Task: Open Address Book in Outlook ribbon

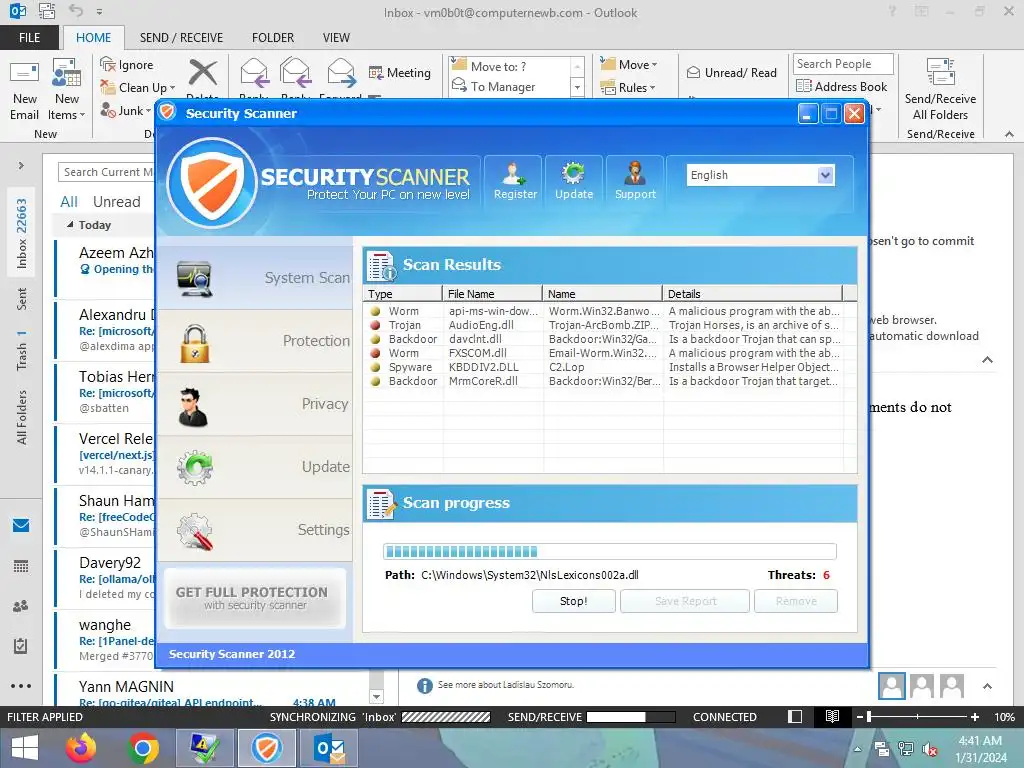Action: coord(842,86)
